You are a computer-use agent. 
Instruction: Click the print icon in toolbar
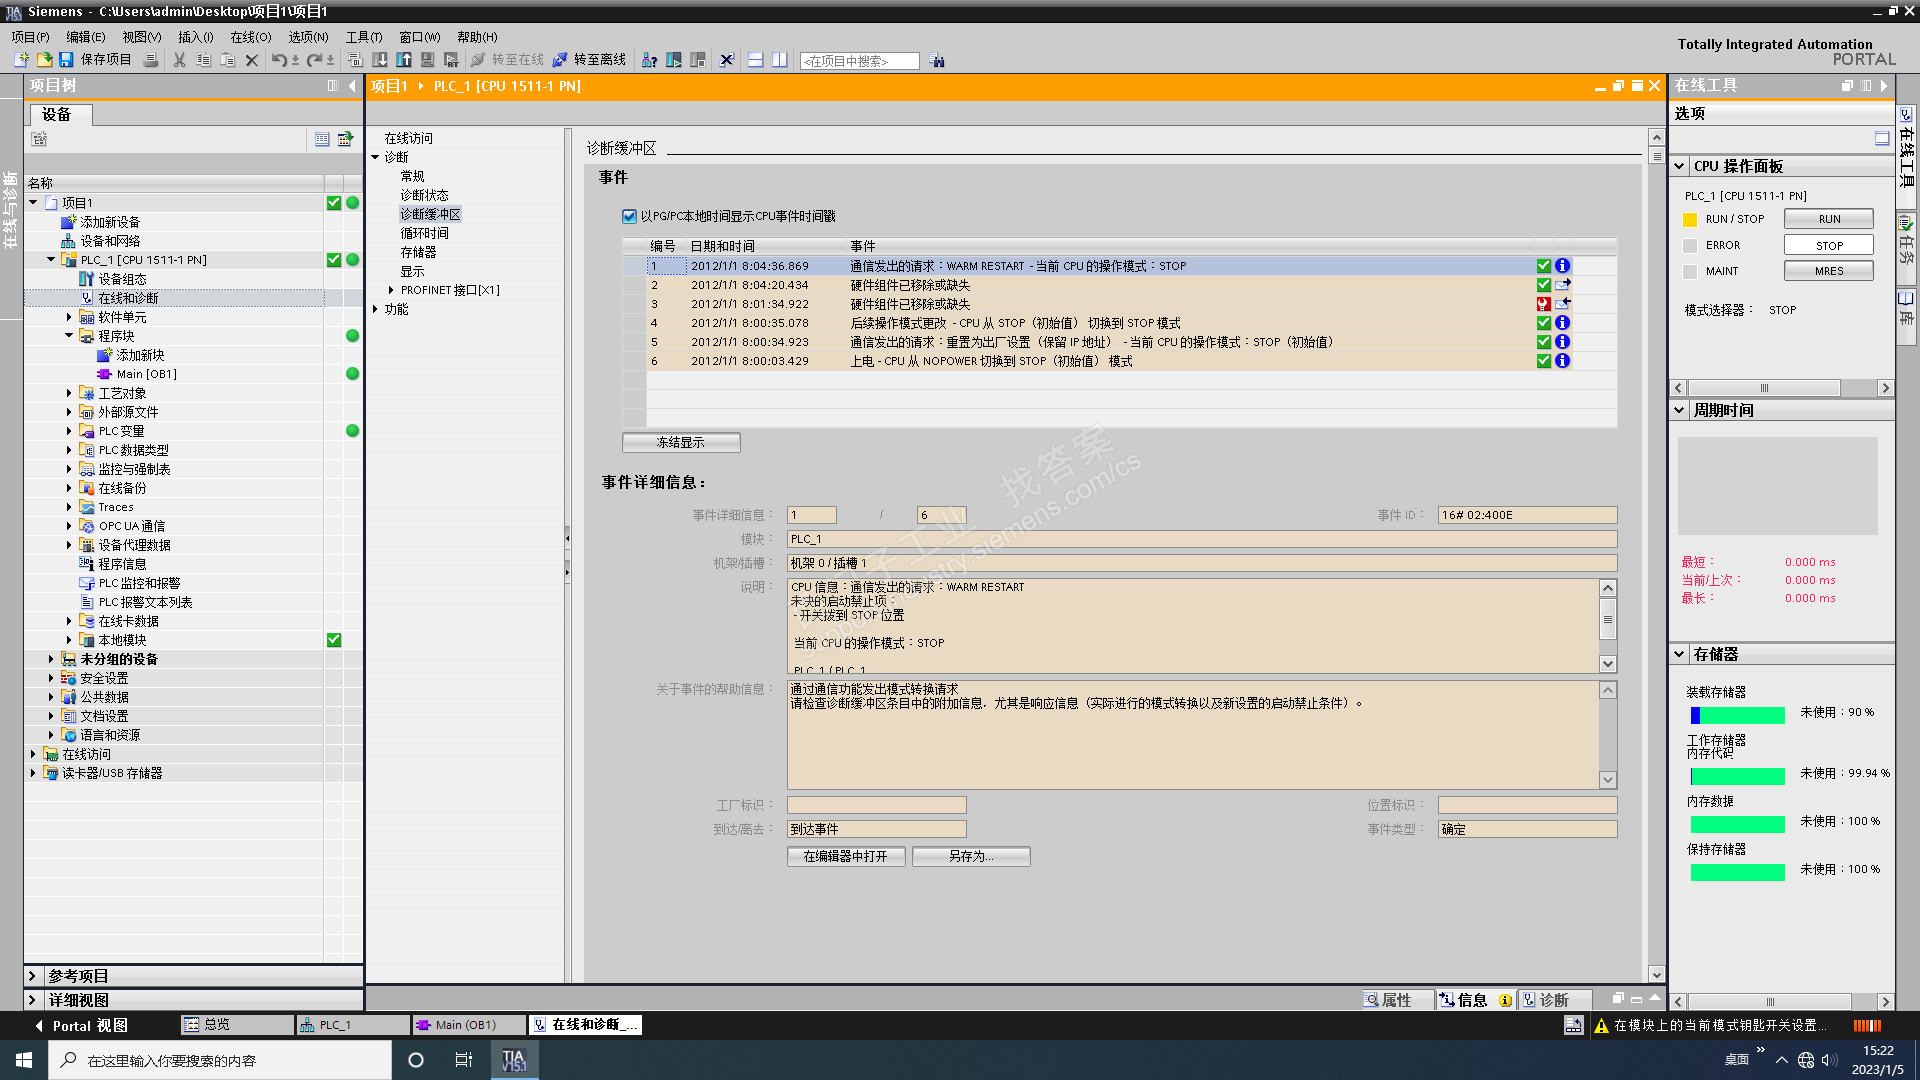coord(151,60)
